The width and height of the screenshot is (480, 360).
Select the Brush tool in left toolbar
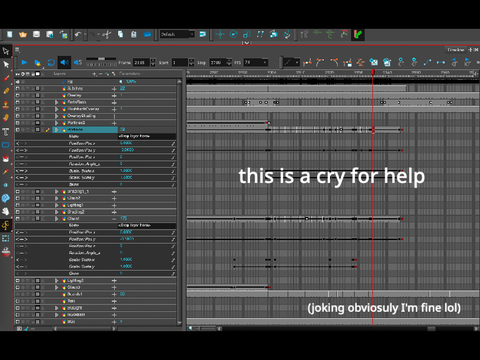pos(6,78)
